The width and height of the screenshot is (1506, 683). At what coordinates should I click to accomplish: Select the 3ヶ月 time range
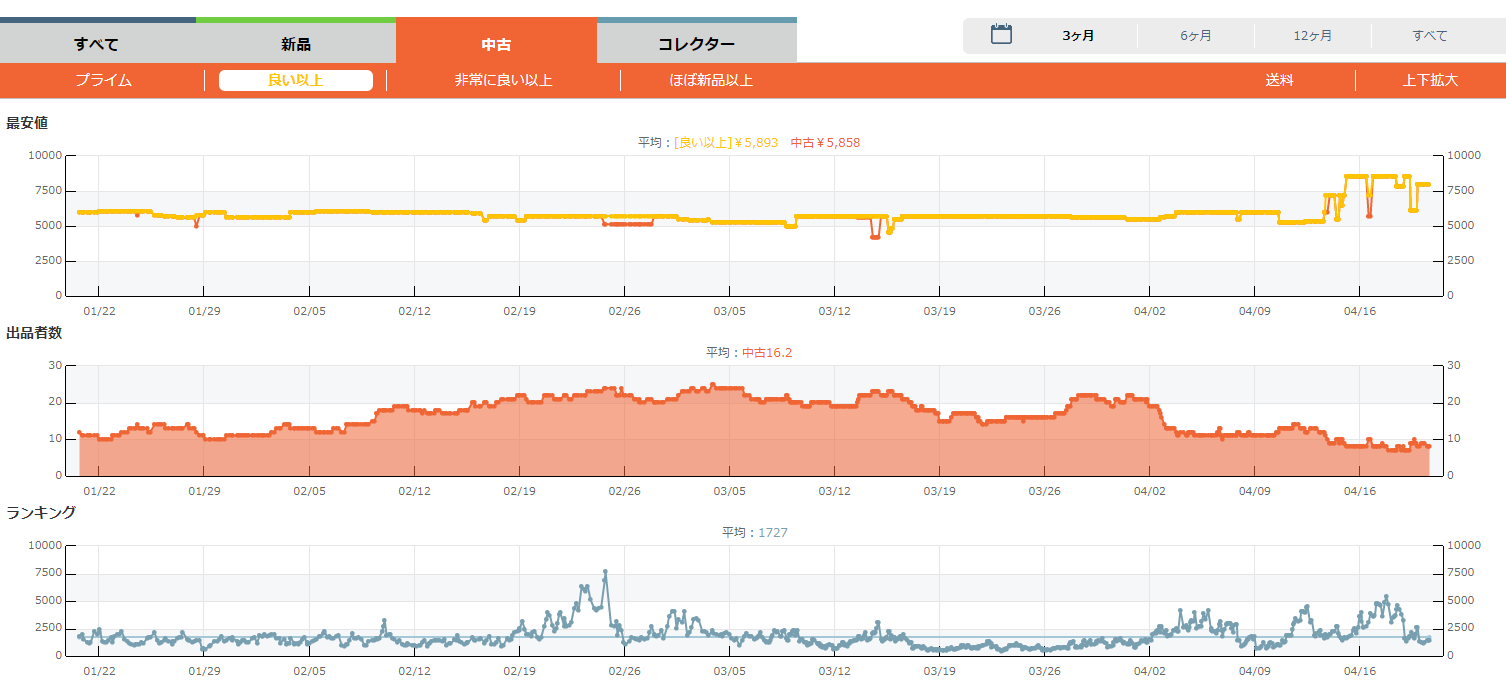tap(1078, 36)
